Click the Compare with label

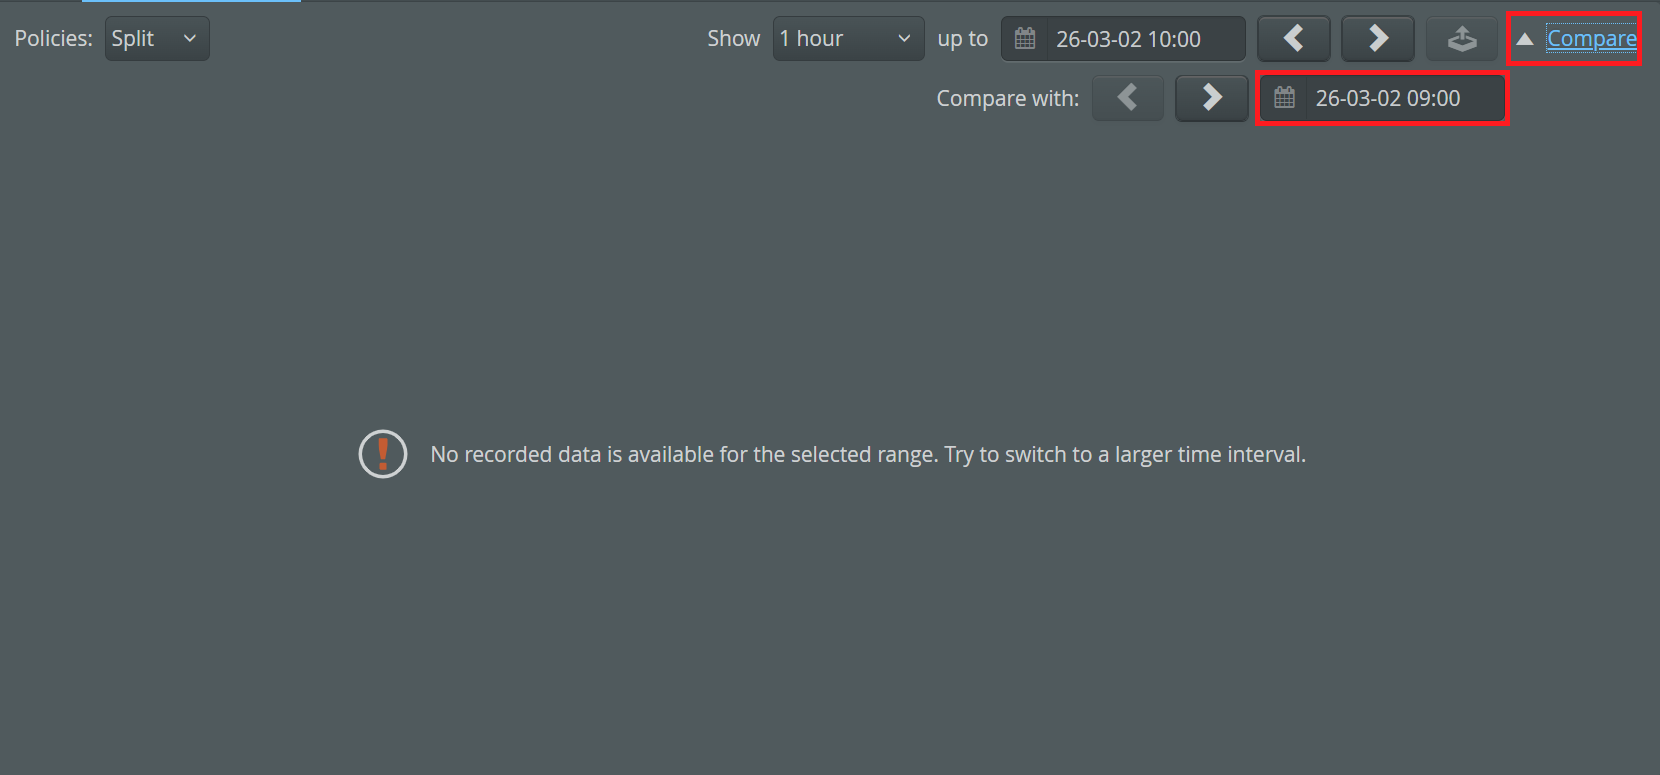pos(1007,98)
